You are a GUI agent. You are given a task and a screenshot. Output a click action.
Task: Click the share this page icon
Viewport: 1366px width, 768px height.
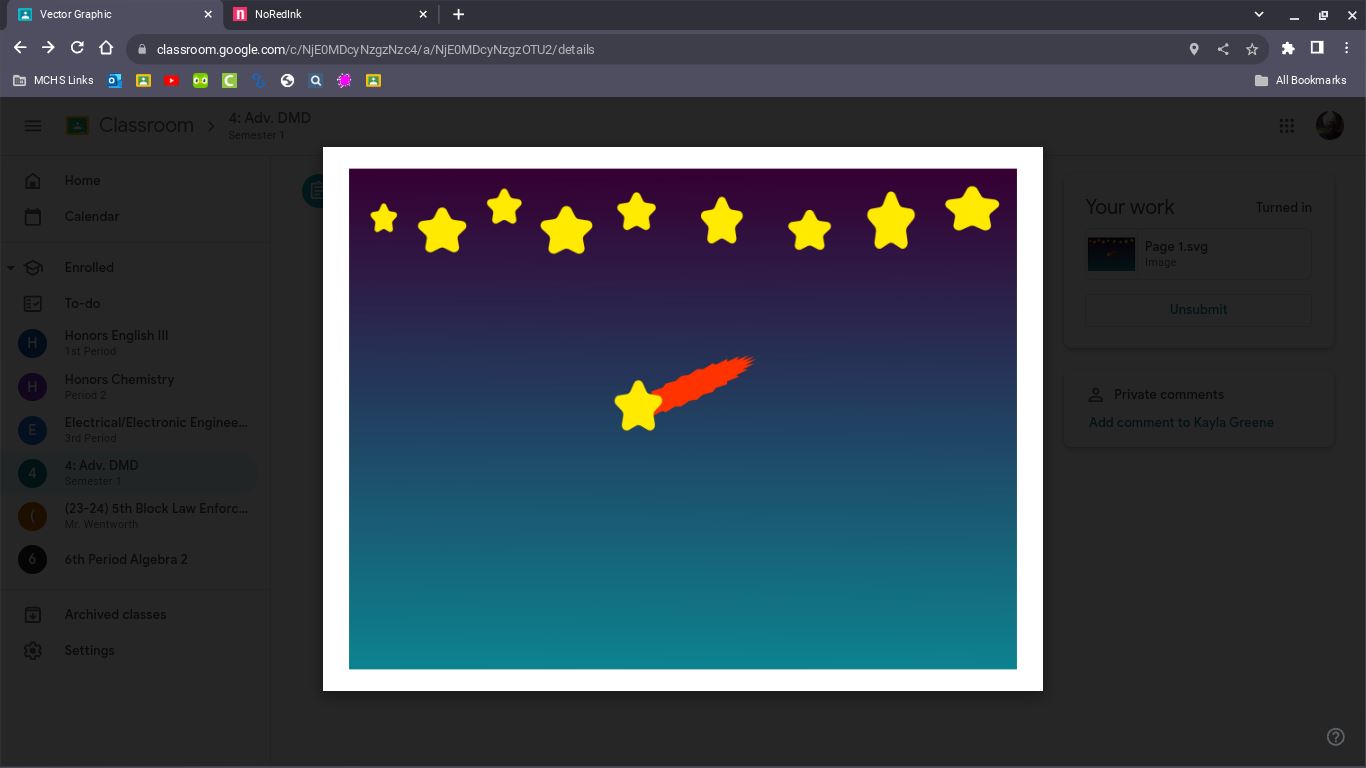coord(1223,49)
